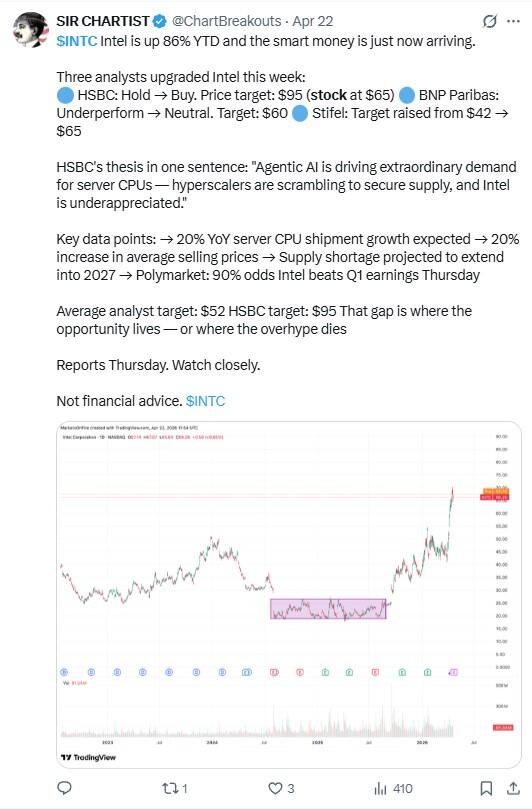Click the purple highlighted consolidation box on chart

(328, 609)
